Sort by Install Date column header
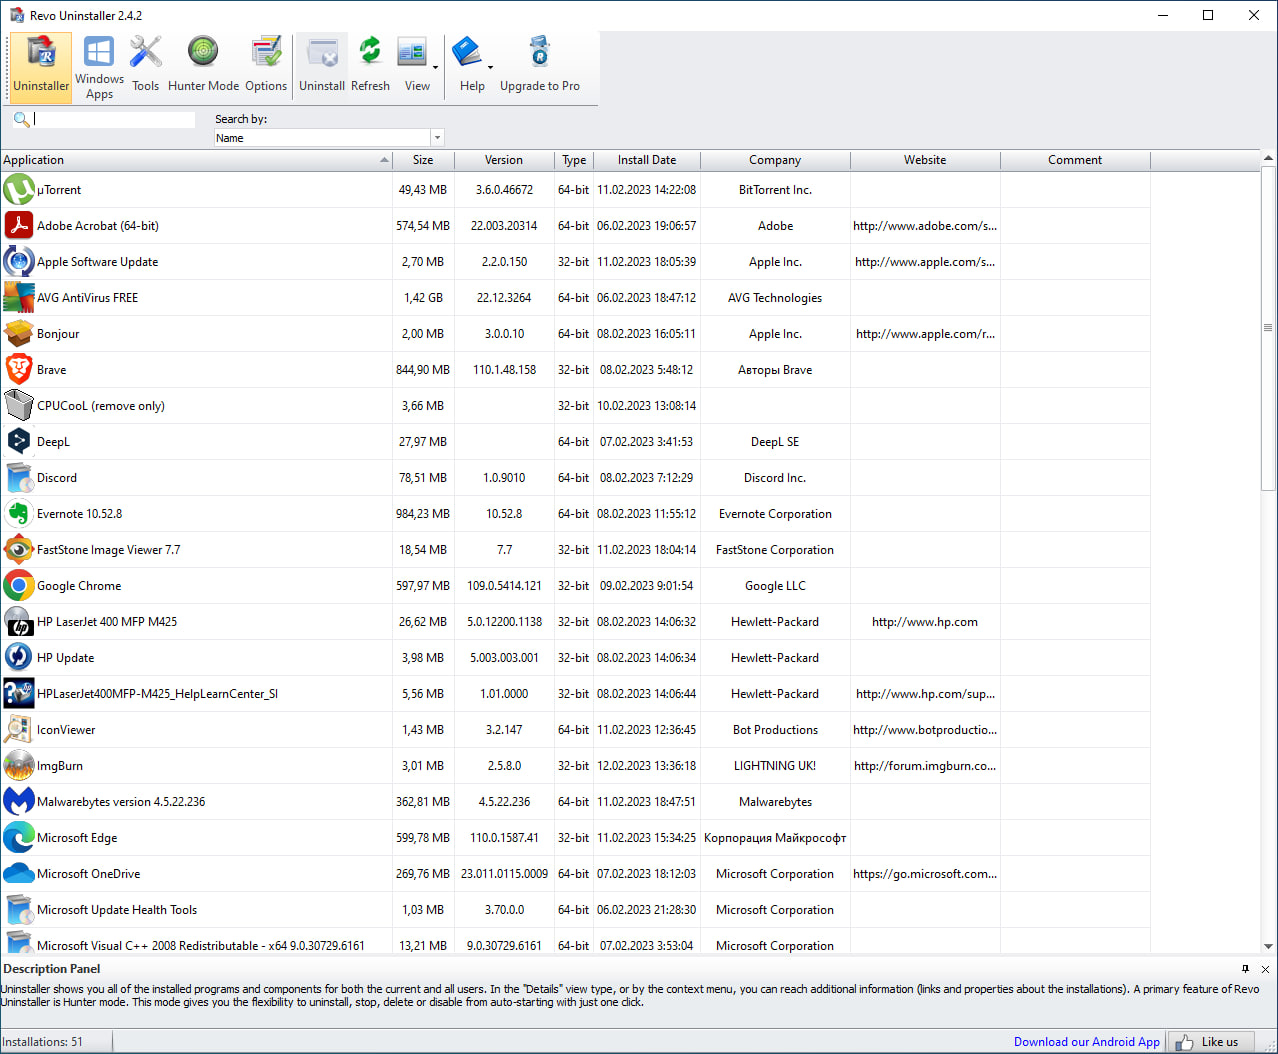Image resolution: width=1278 pixels, height=1054 pixels. coord(647,160)
